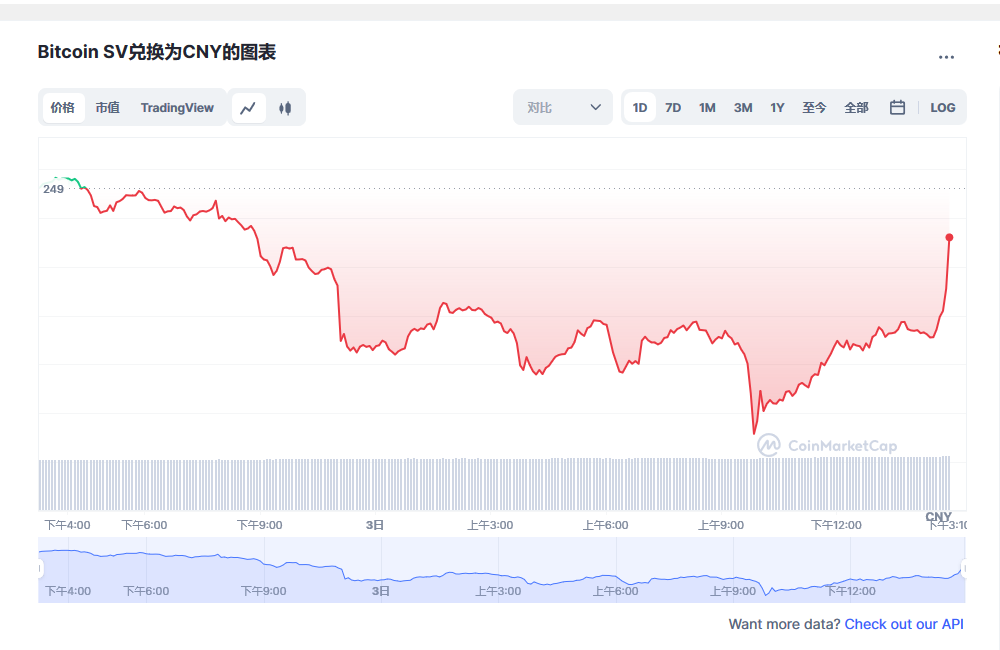This screenshot has width=1000, height=650.
Task: Click the Check out our API link
Action: point(904,624)
